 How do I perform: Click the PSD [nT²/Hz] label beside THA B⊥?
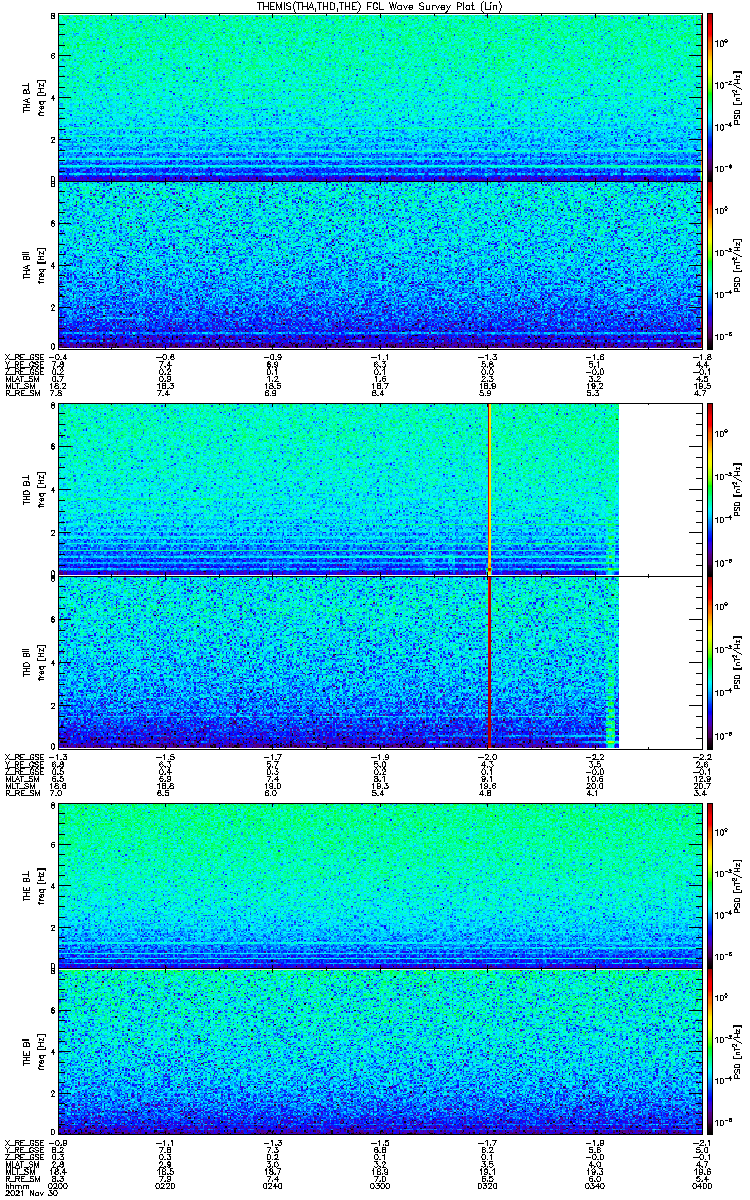(x=738, y=97)
